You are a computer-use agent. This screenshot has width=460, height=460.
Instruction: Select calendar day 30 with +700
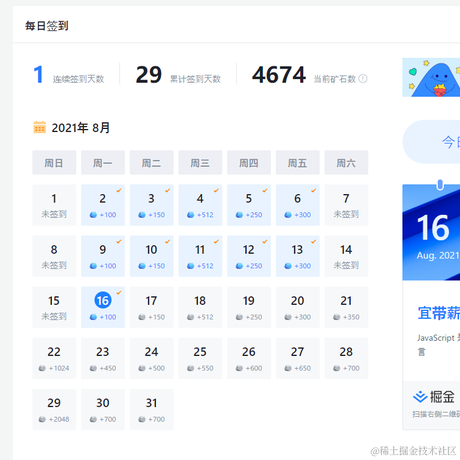103,409
